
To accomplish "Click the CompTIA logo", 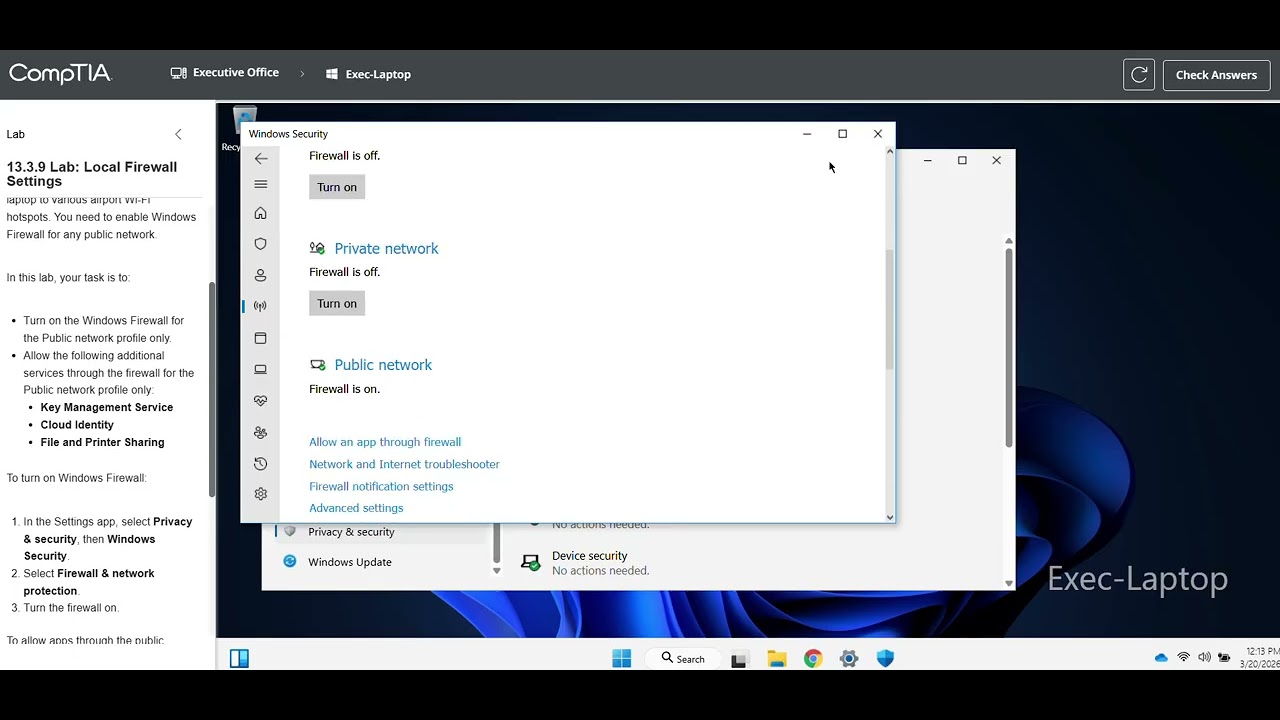I will (60, 74).
